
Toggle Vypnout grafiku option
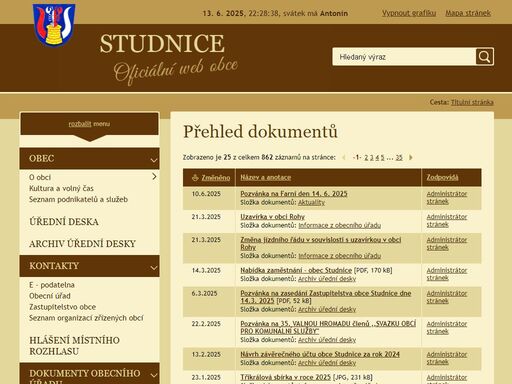pos(409,13)
